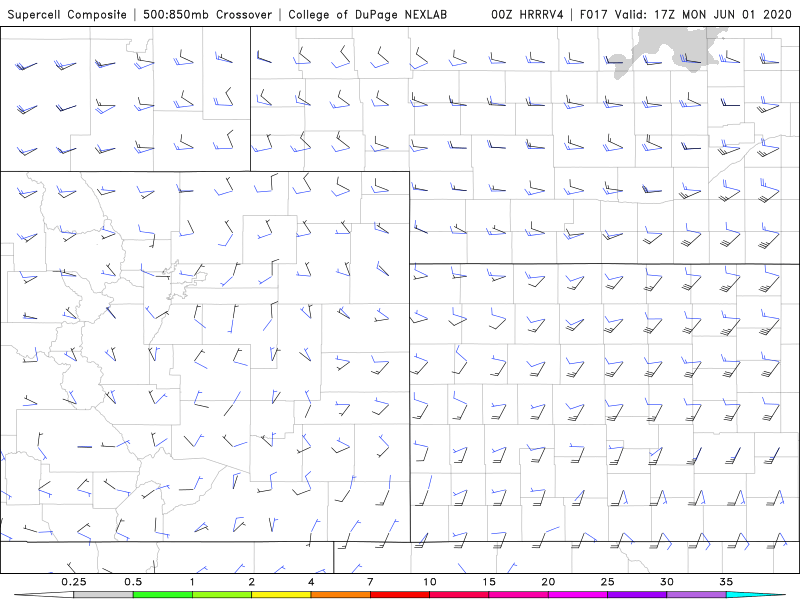
Task: Select the gray 0.25–0.5 color bar segment
Action: point(103,595)
